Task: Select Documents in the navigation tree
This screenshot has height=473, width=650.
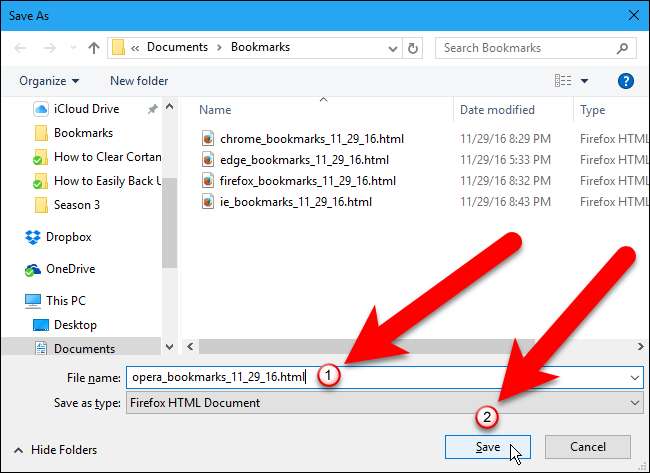Action: [84, 349]
